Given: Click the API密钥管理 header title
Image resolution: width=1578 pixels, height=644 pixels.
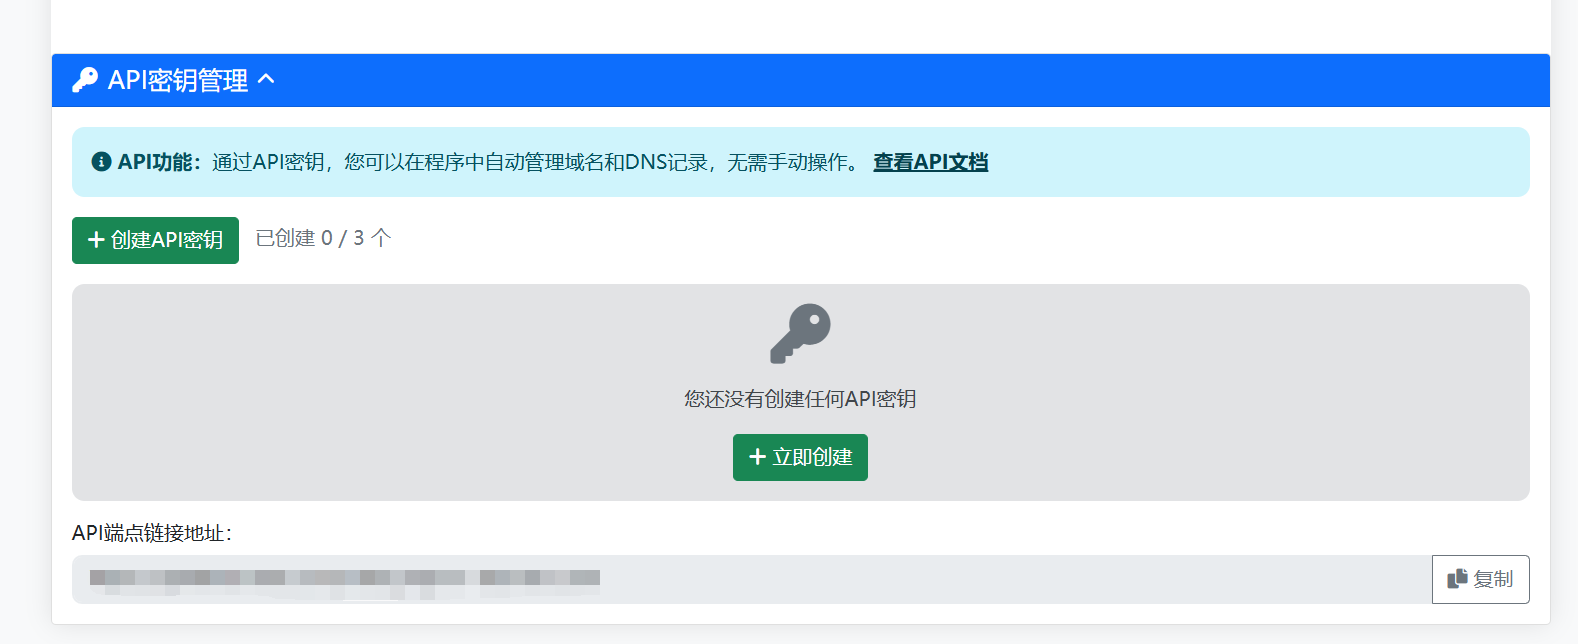Looking at the screenshot, I should tap(177, 80).
